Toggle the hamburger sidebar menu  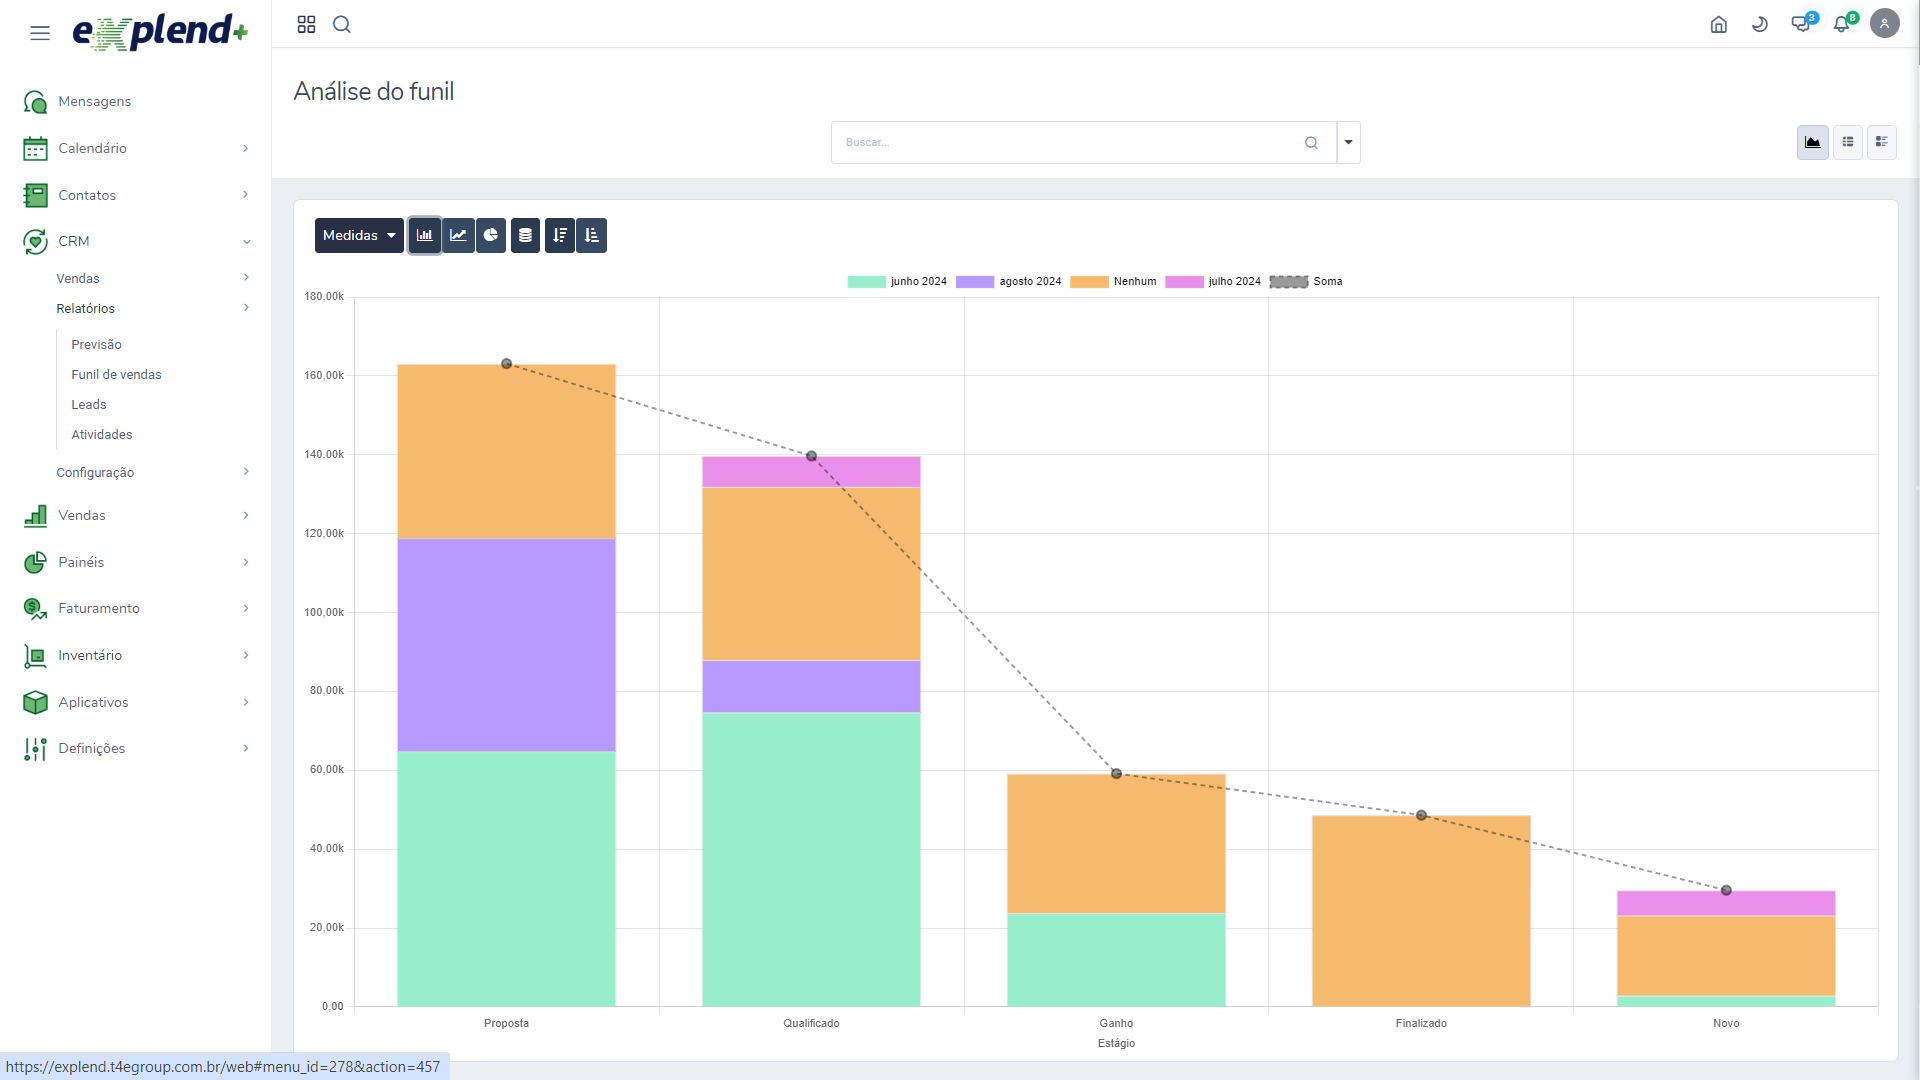point(40,33)
